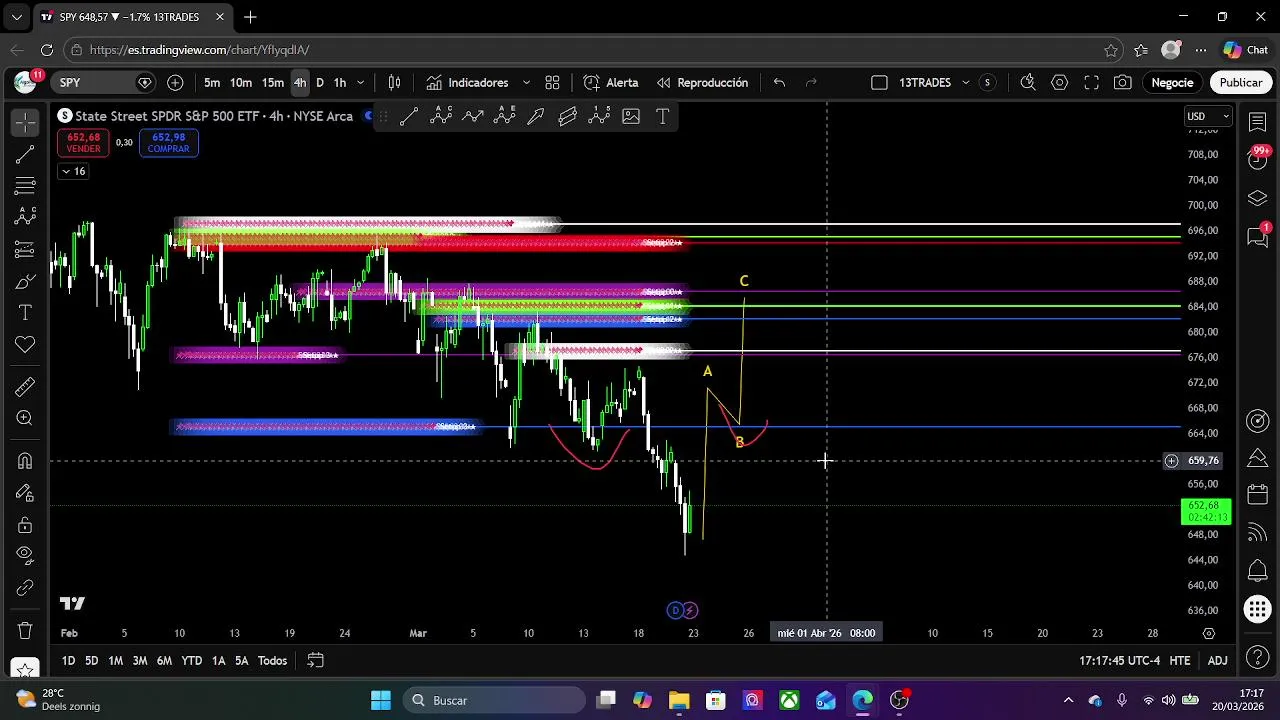1280x720 pixels.
Task: Select the D daily timeframe
Action: click(320, 83)
